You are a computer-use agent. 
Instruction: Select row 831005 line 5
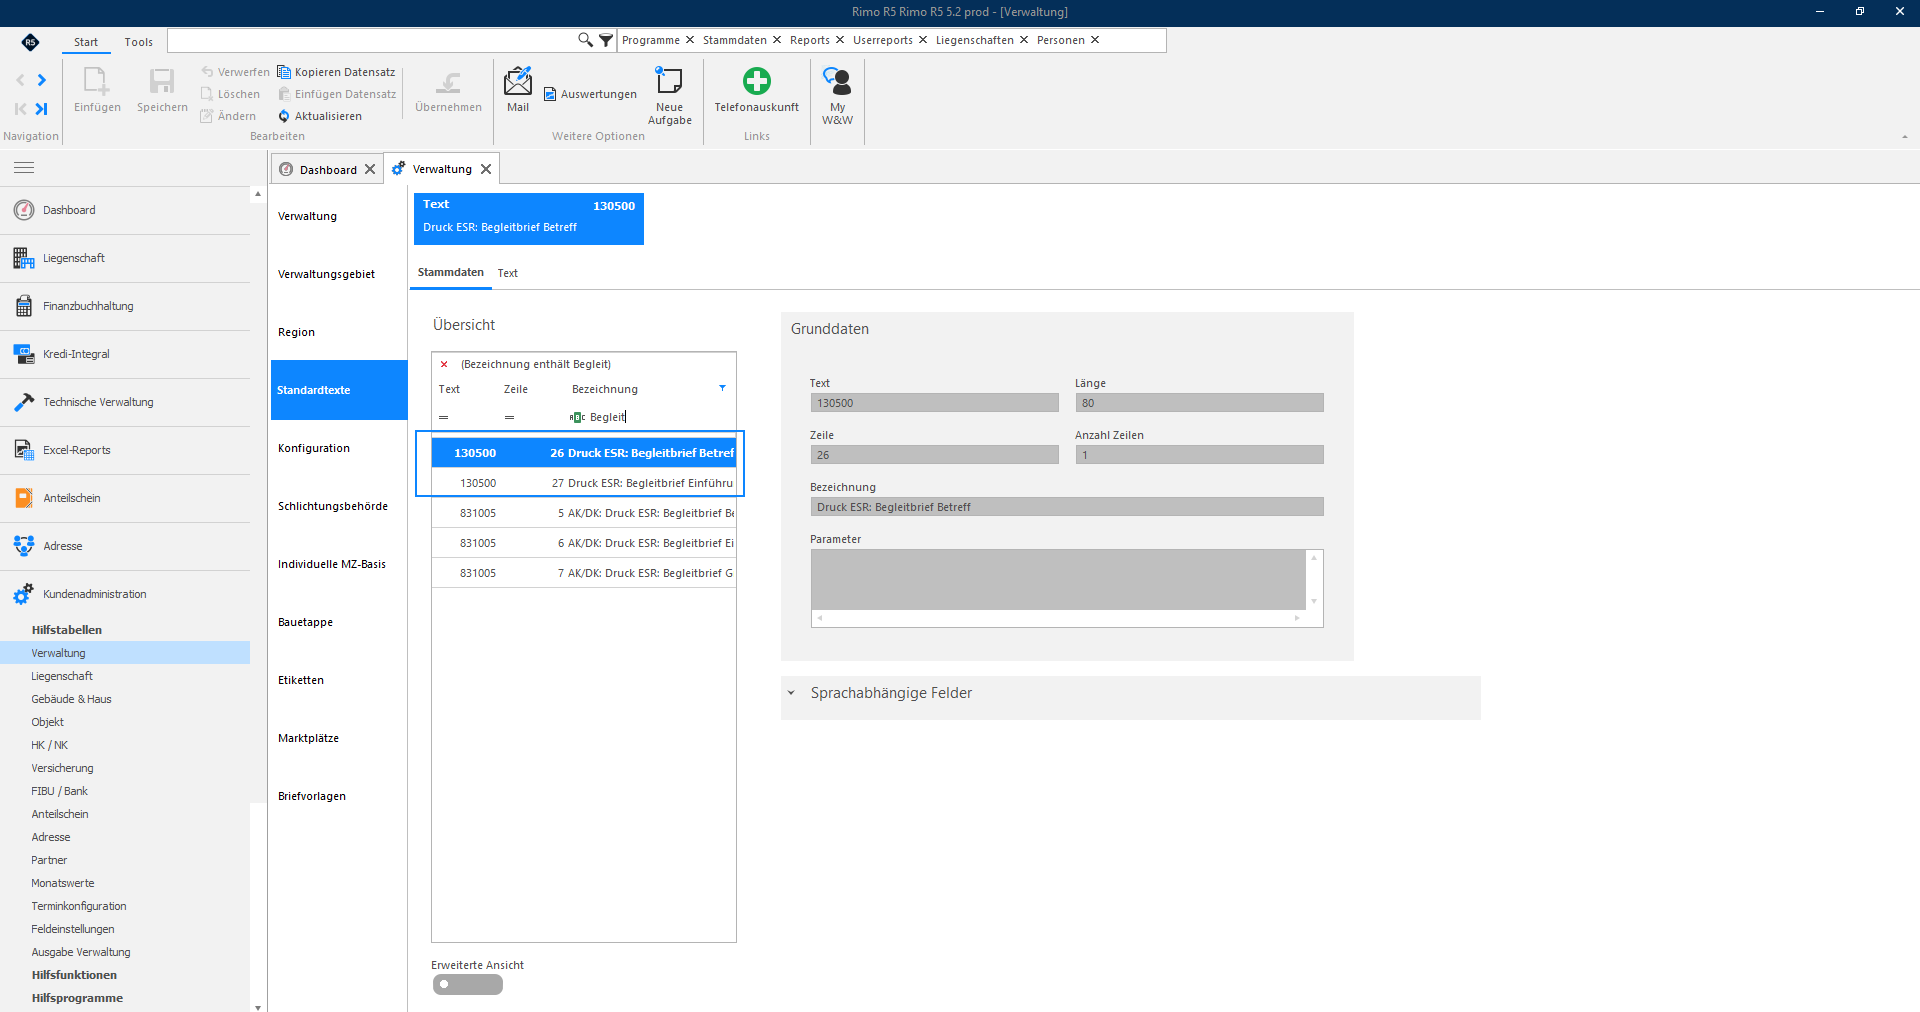coord(584,513)
